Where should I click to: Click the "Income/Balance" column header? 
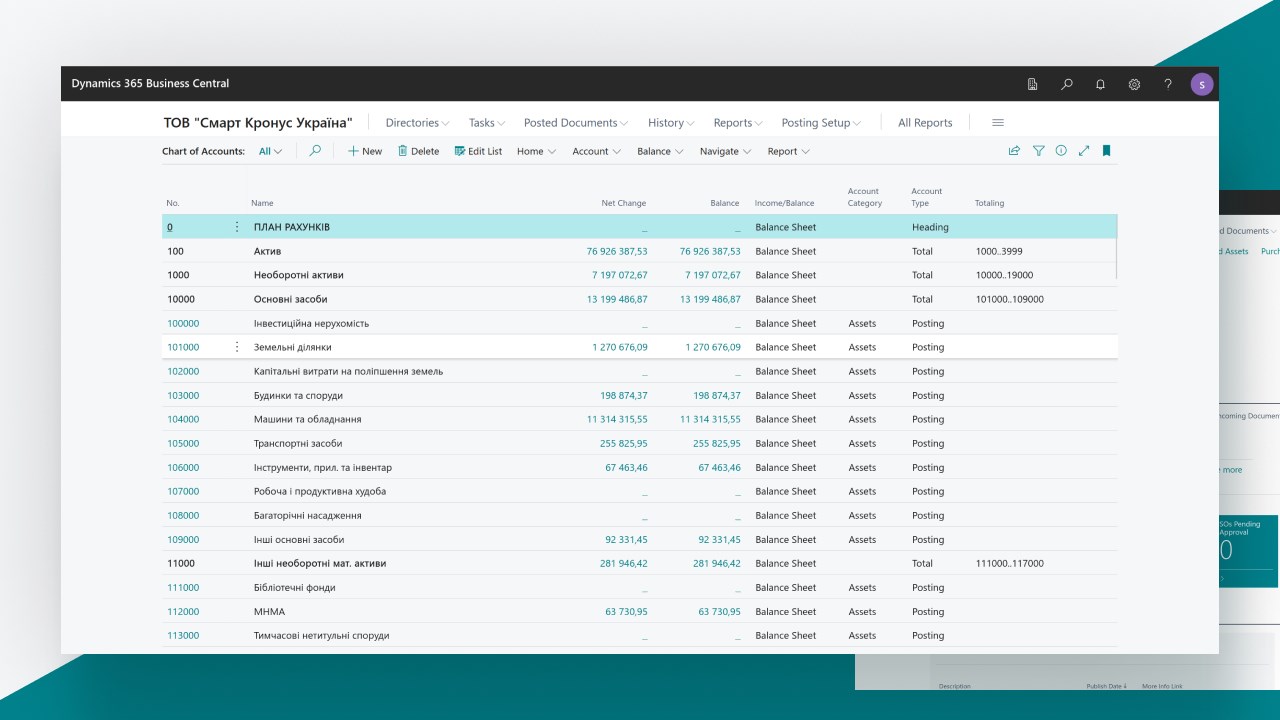[785, 203]
